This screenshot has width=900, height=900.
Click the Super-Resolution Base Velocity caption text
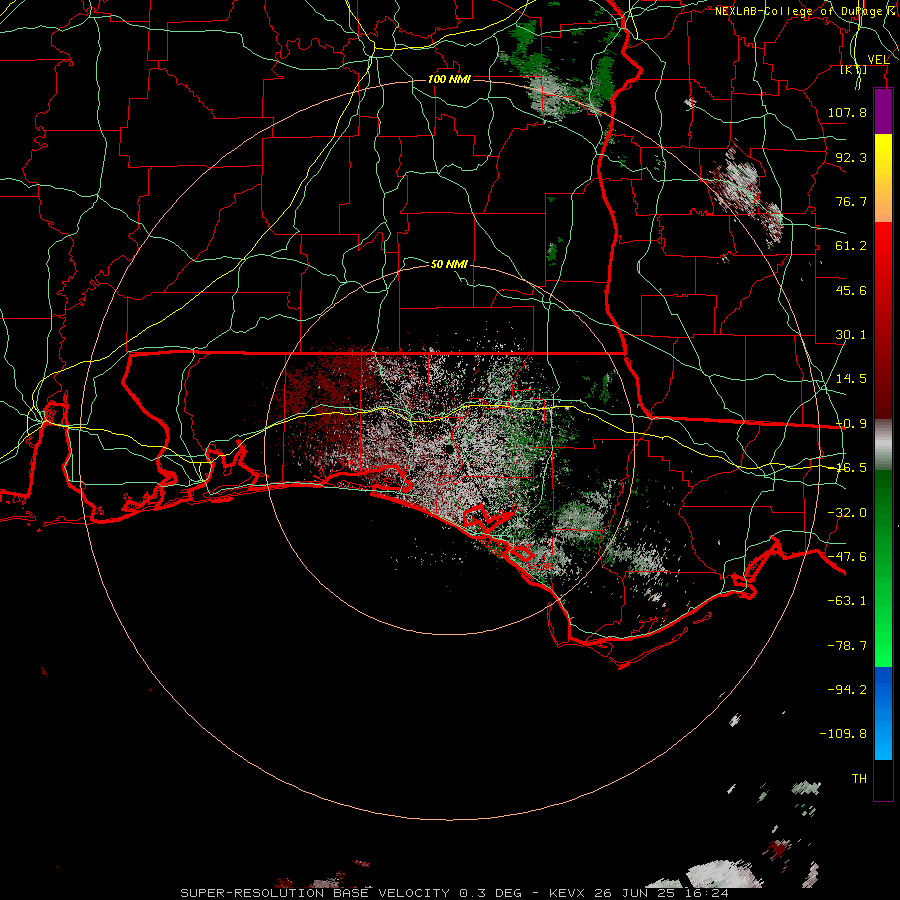point(455,893)
